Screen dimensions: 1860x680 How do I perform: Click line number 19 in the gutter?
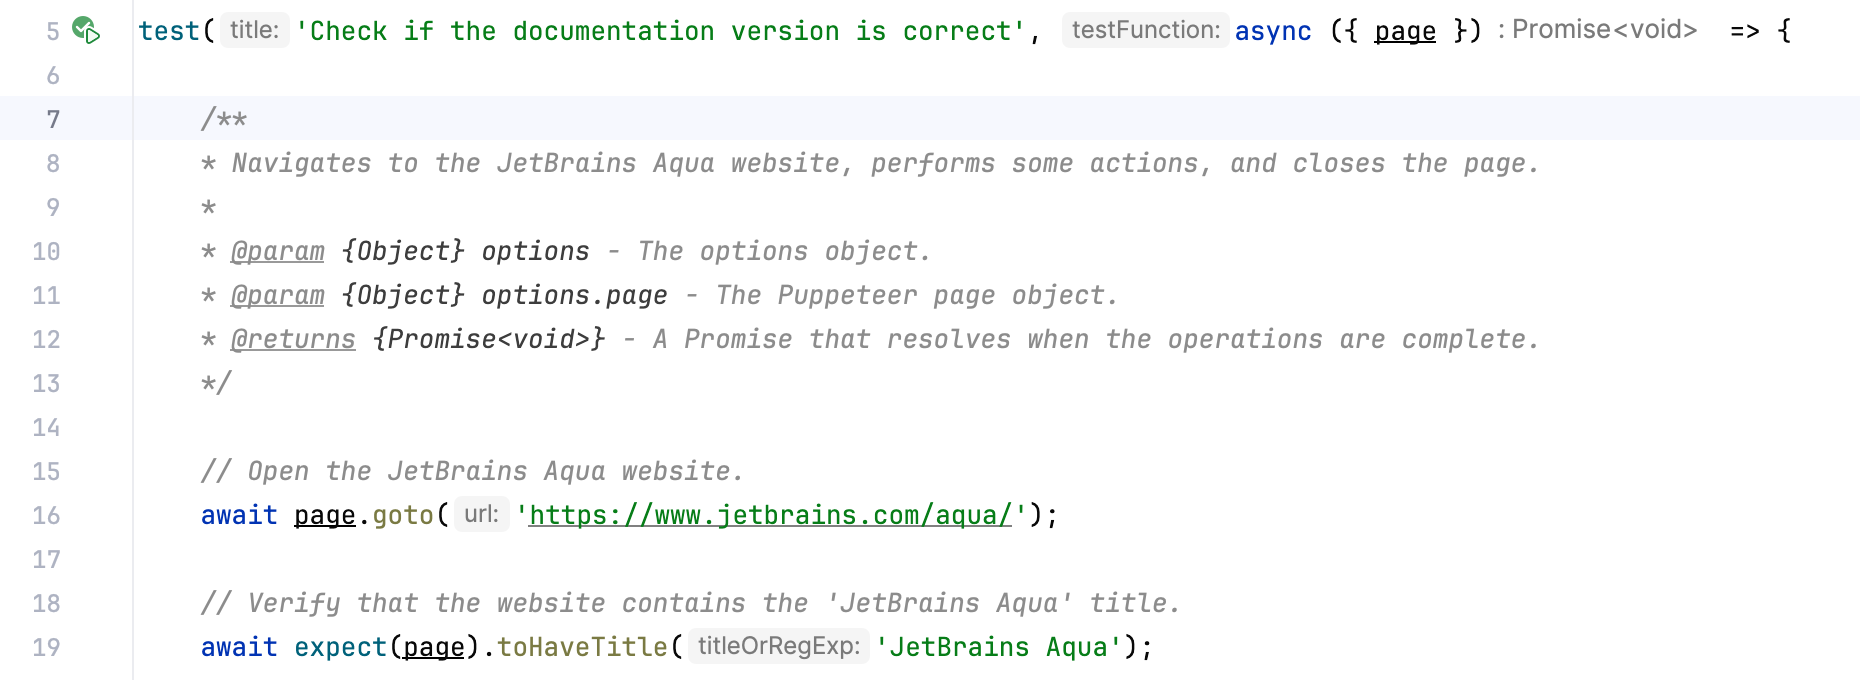[x=46, y=647]
